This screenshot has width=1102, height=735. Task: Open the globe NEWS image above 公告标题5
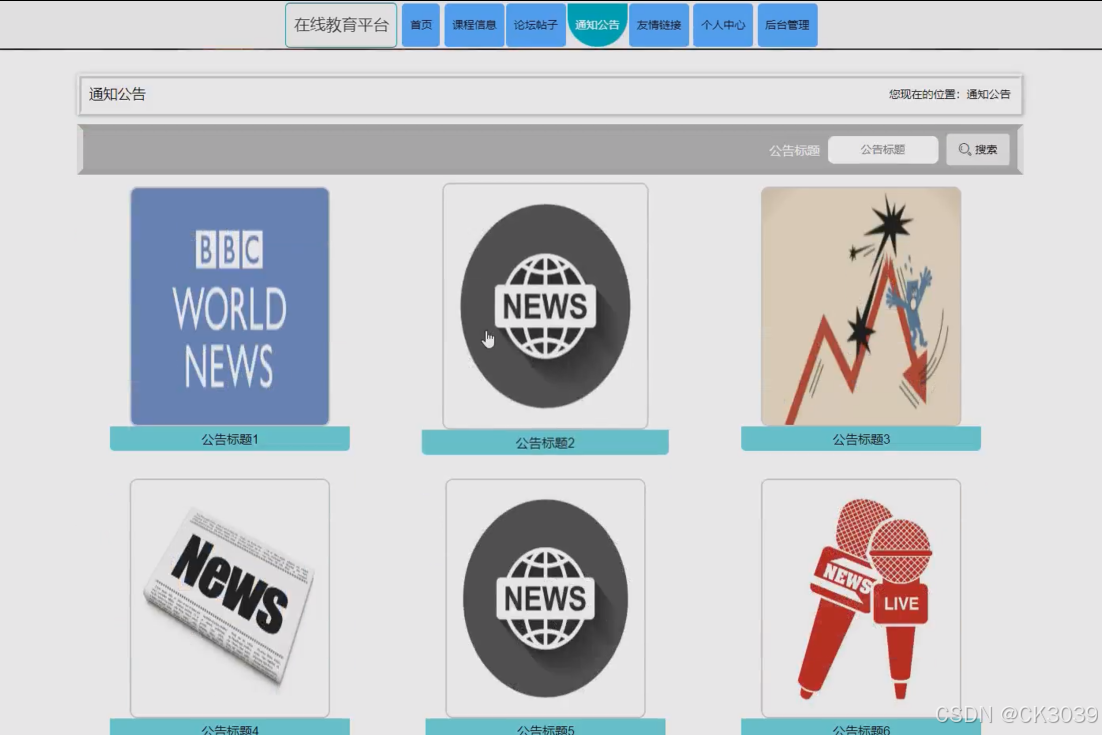tap(545, 598)
